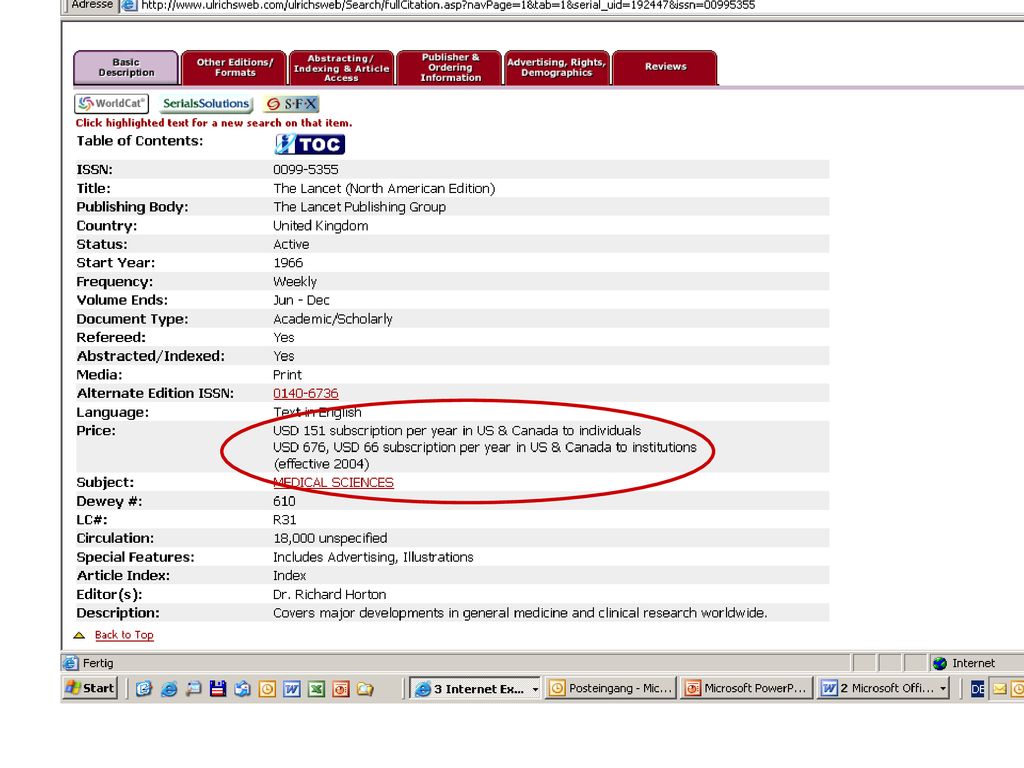This screenshot has height=768, width=1024.
Task: Switch to Other Editions/Formats tab
Action: coord(234,67)
